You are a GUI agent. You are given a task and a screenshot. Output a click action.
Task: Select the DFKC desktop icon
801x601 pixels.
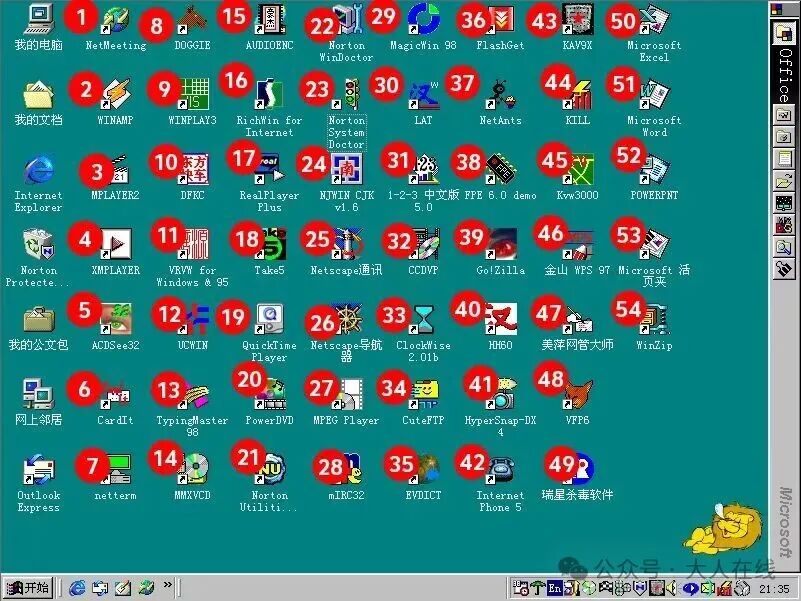point(193,170)
